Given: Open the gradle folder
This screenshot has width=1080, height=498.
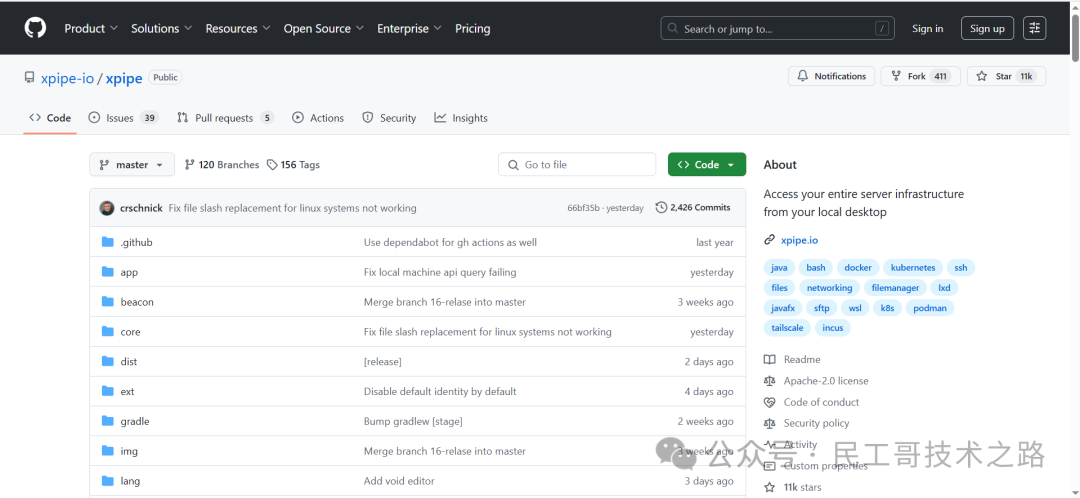Looking at the screenshot, I should (135, 421).
